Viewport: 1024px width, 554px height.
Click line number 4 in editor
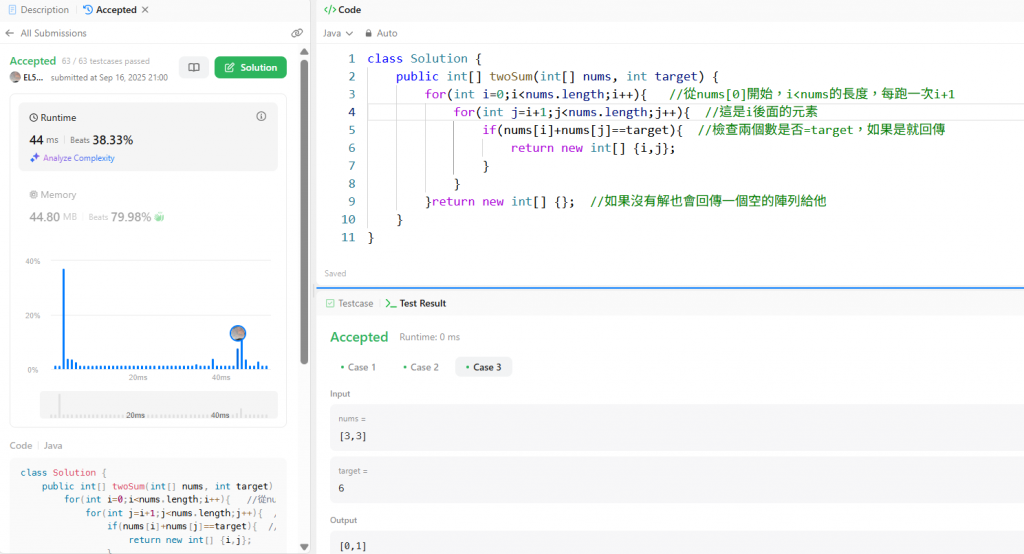351,112
